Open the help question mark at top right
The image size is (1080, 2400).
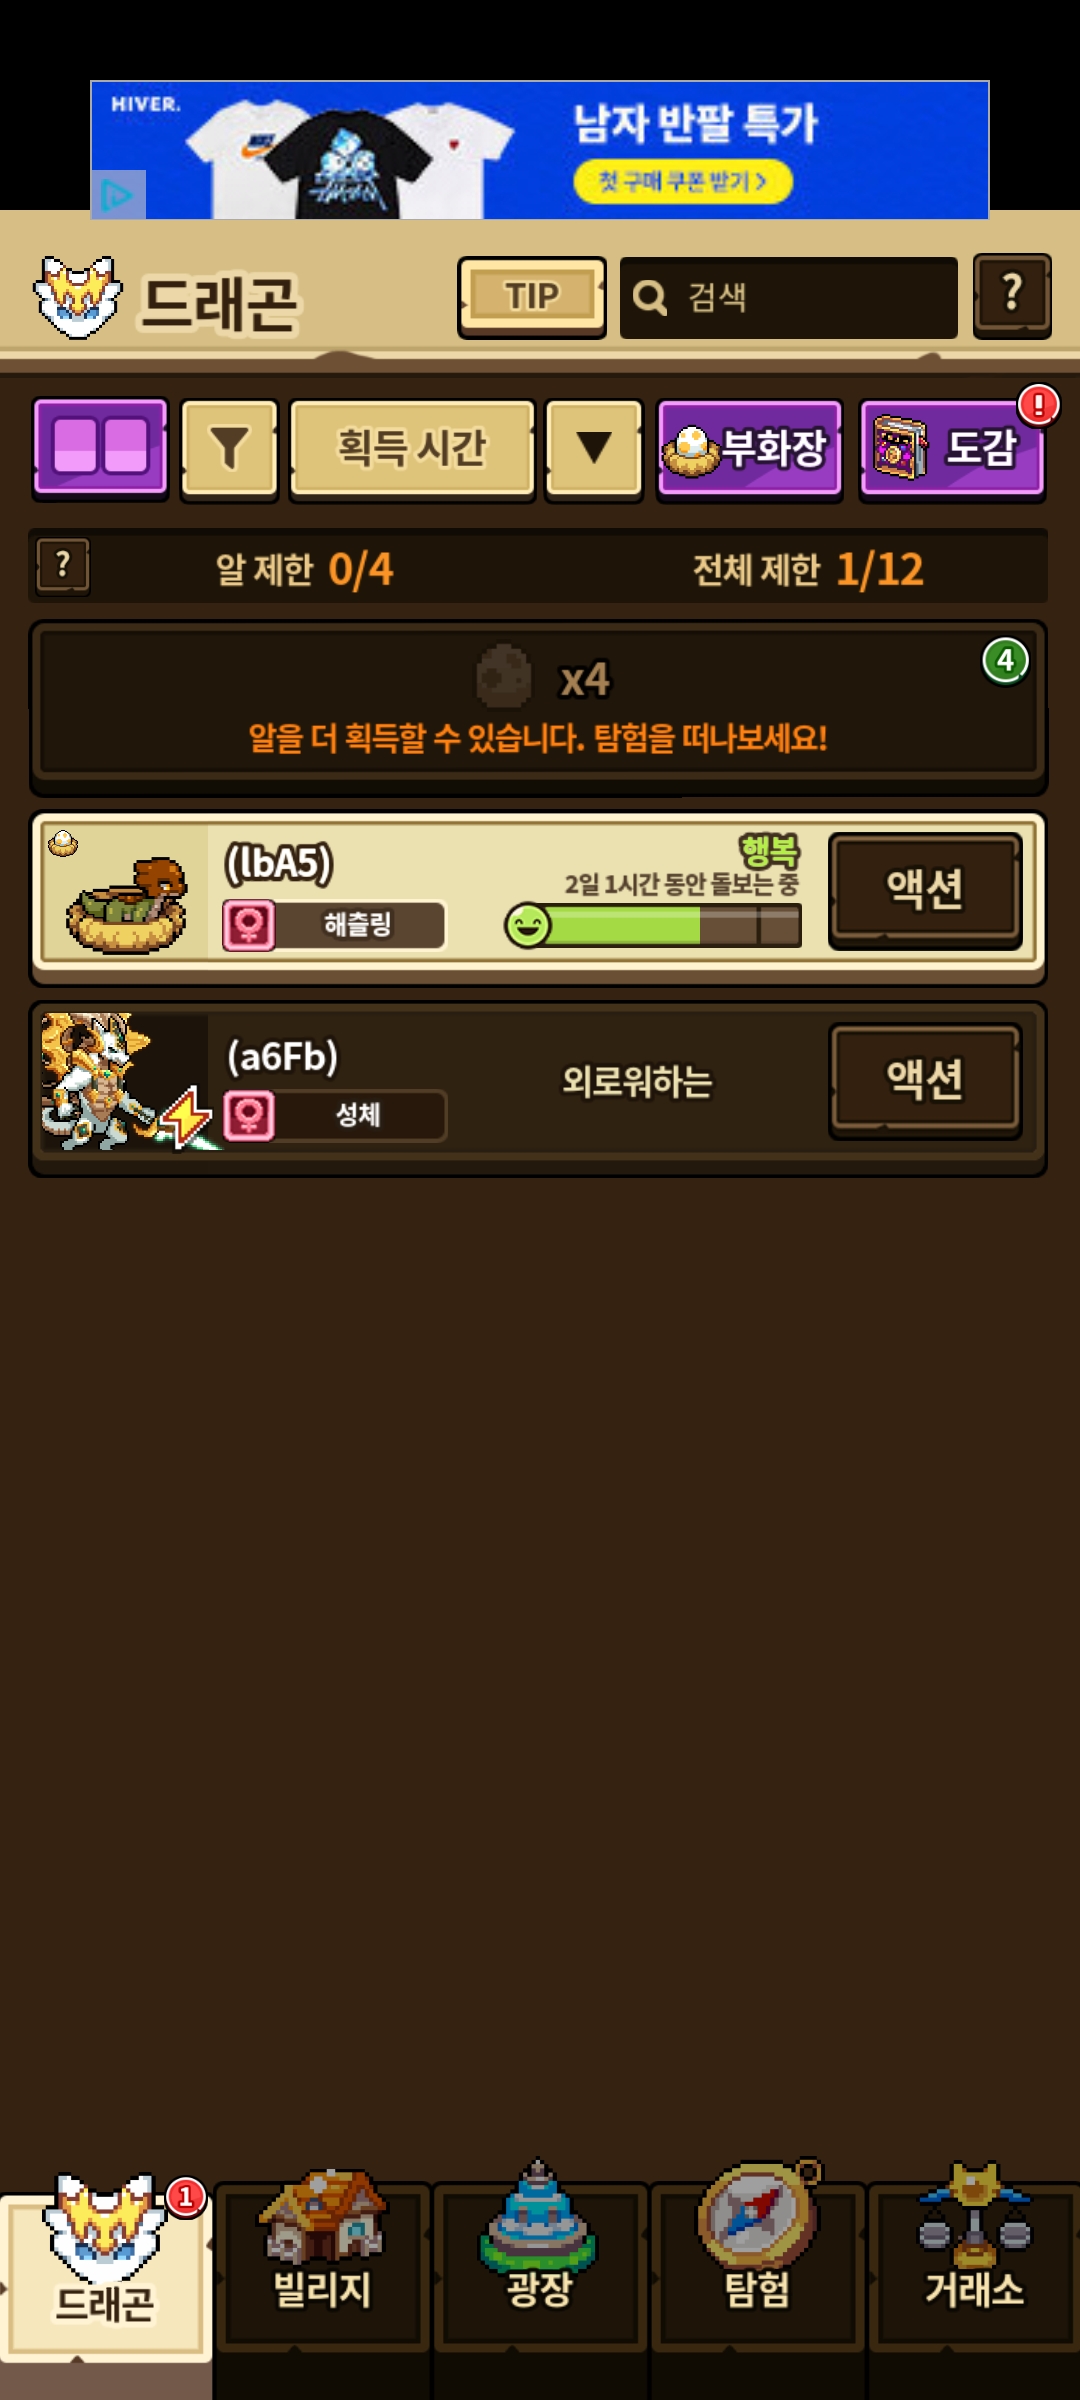[1012, 295]
